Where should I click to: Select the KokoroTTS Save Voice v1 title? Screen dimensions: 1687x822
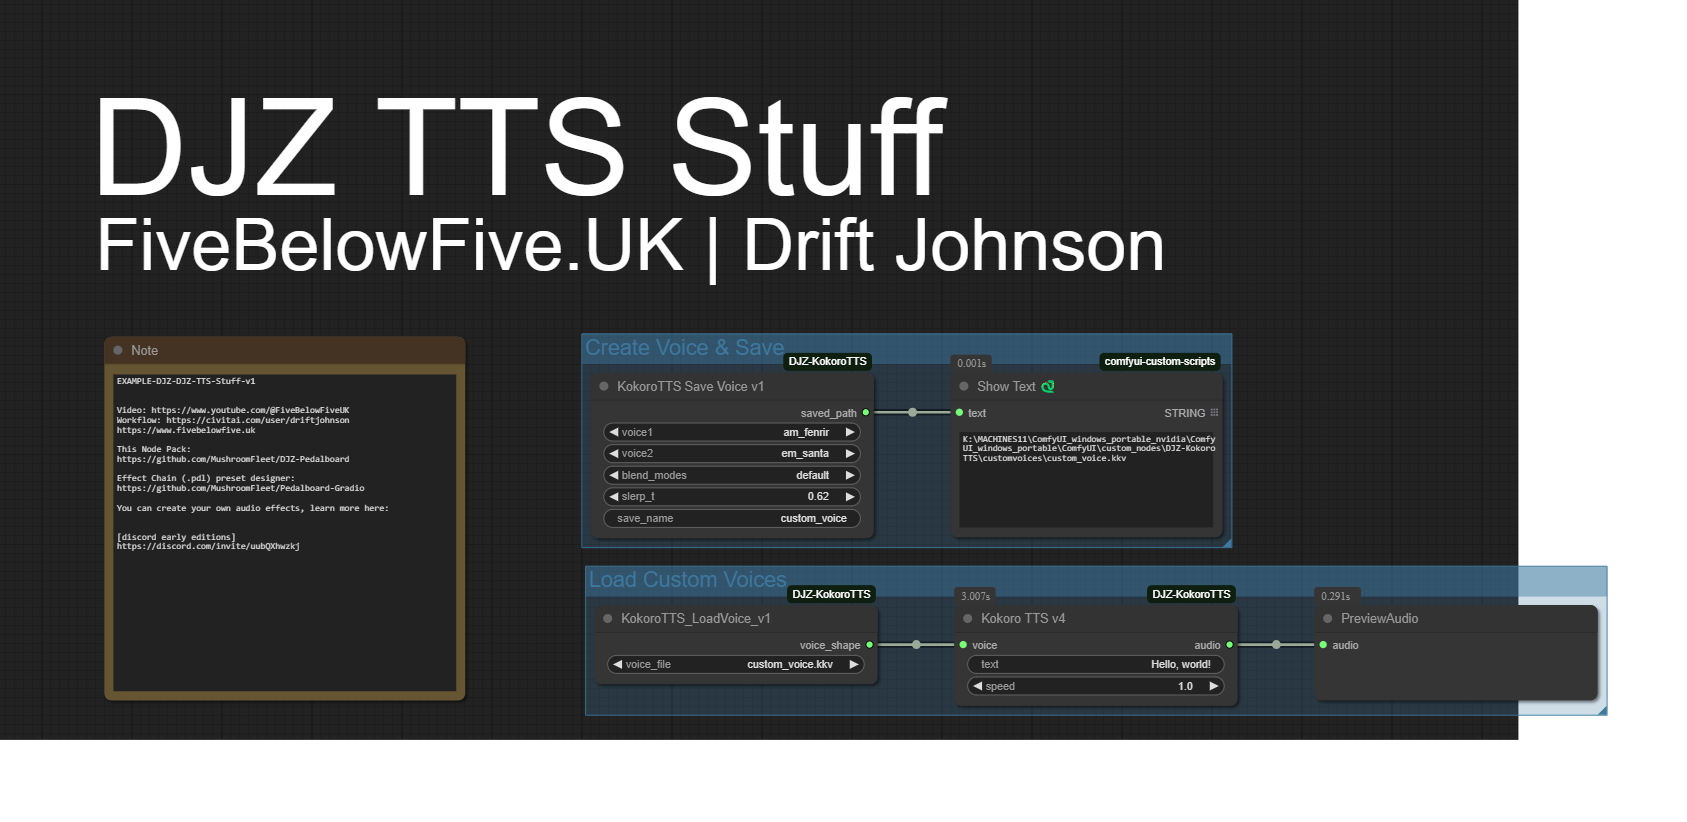point(690,386)
